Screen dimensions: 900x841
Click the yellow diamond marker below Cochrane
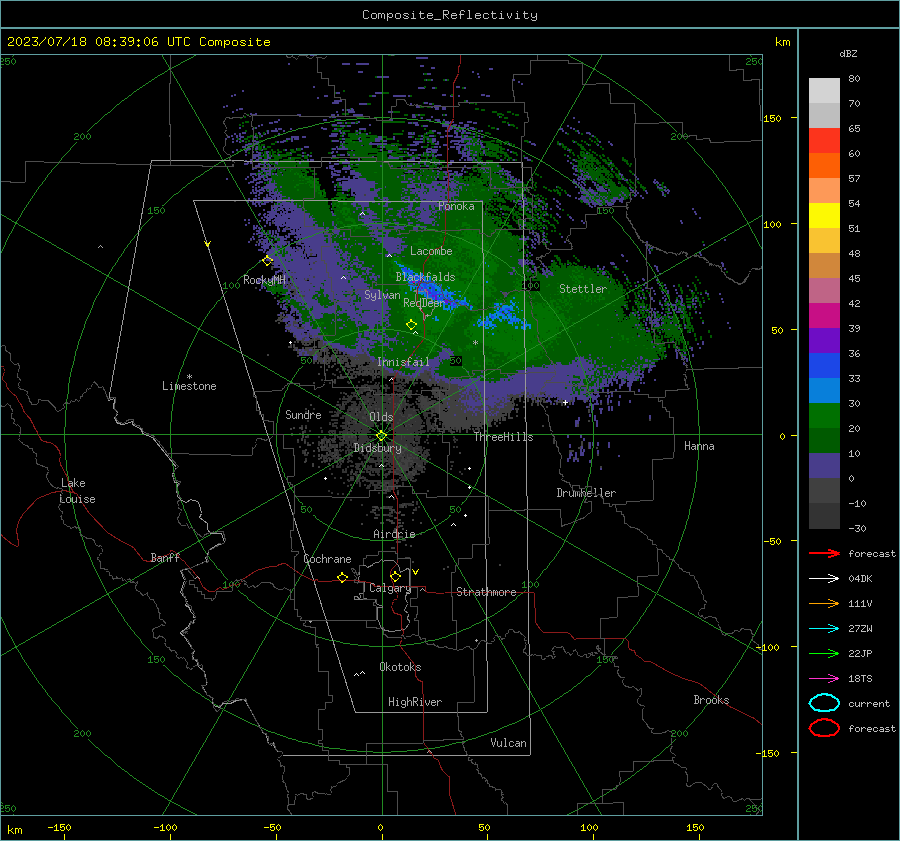point(342,578)
